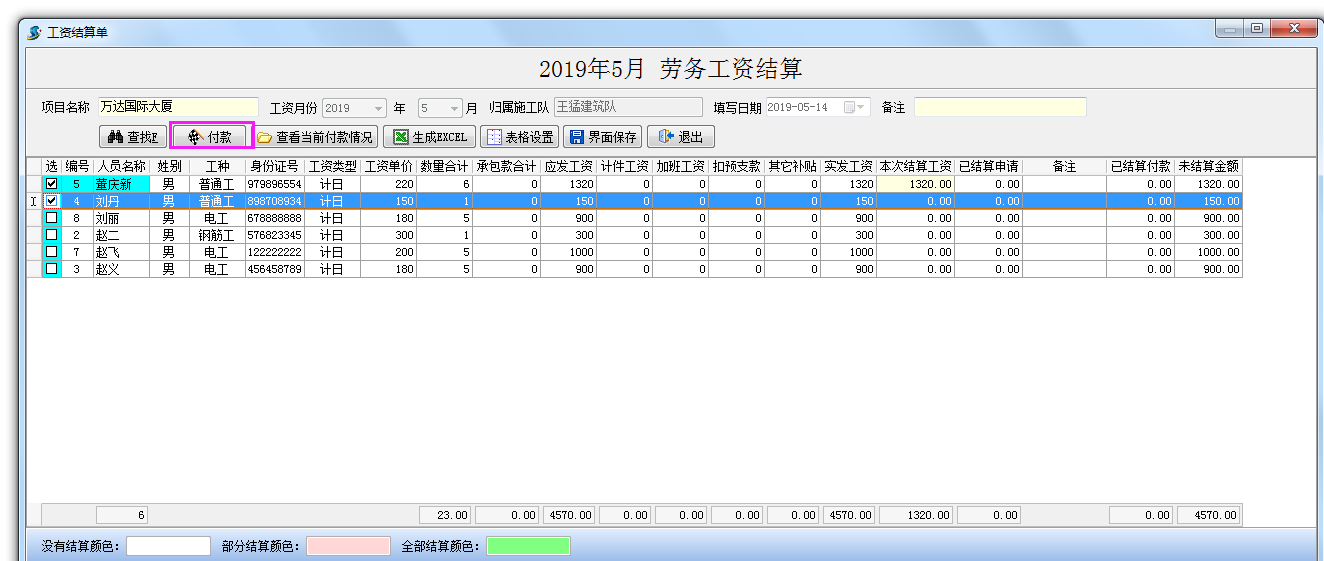Click the app icon in title bar

coord(35,33)
